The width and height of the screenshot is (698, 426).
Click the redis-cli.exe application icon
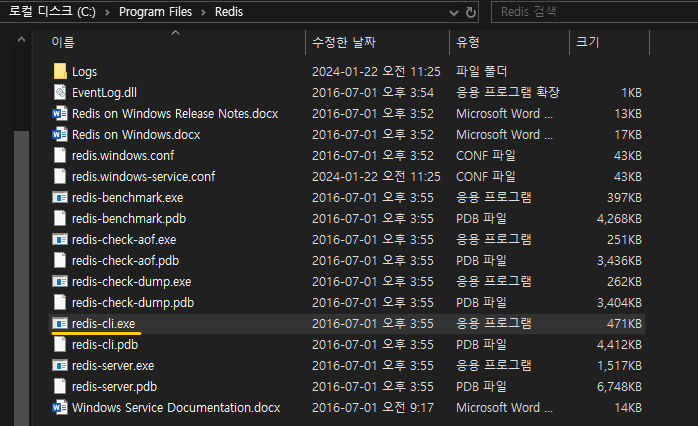[x=60, y=323]
